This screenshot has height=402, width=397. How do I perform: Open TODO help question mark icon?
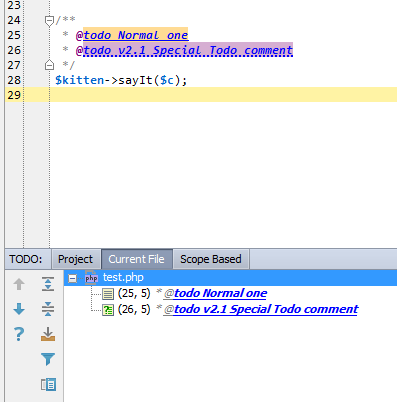(19, 334)
